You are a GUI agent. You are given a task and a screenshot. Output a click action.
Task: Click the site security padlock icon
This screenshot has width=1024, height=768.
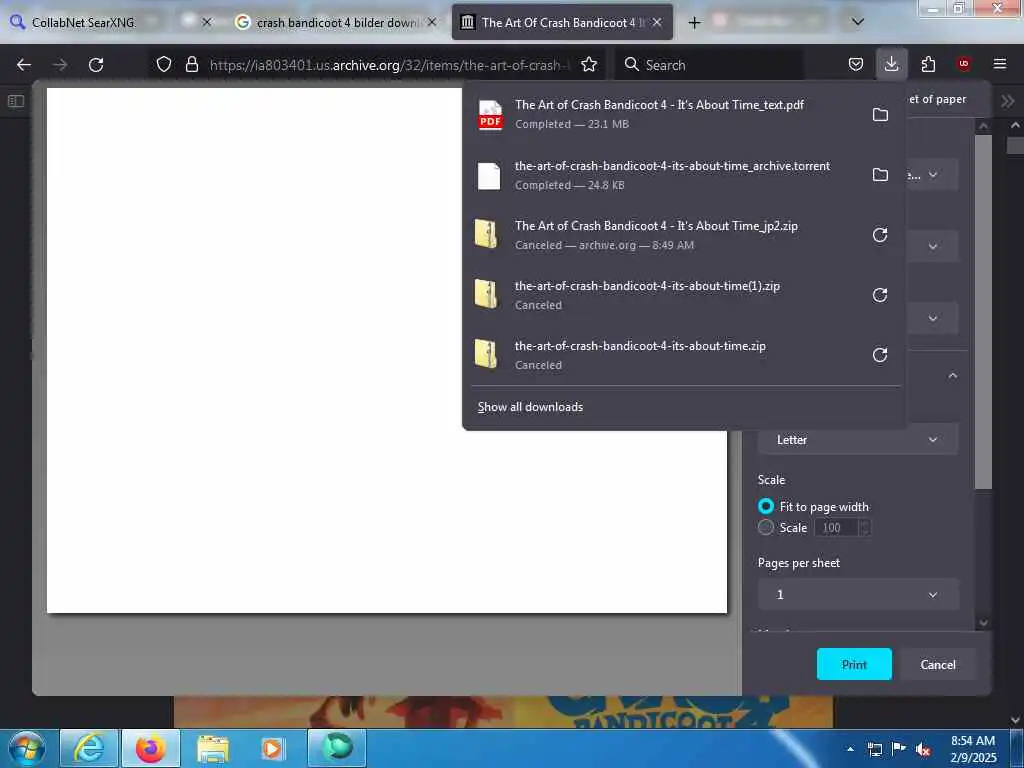(191, 65)
